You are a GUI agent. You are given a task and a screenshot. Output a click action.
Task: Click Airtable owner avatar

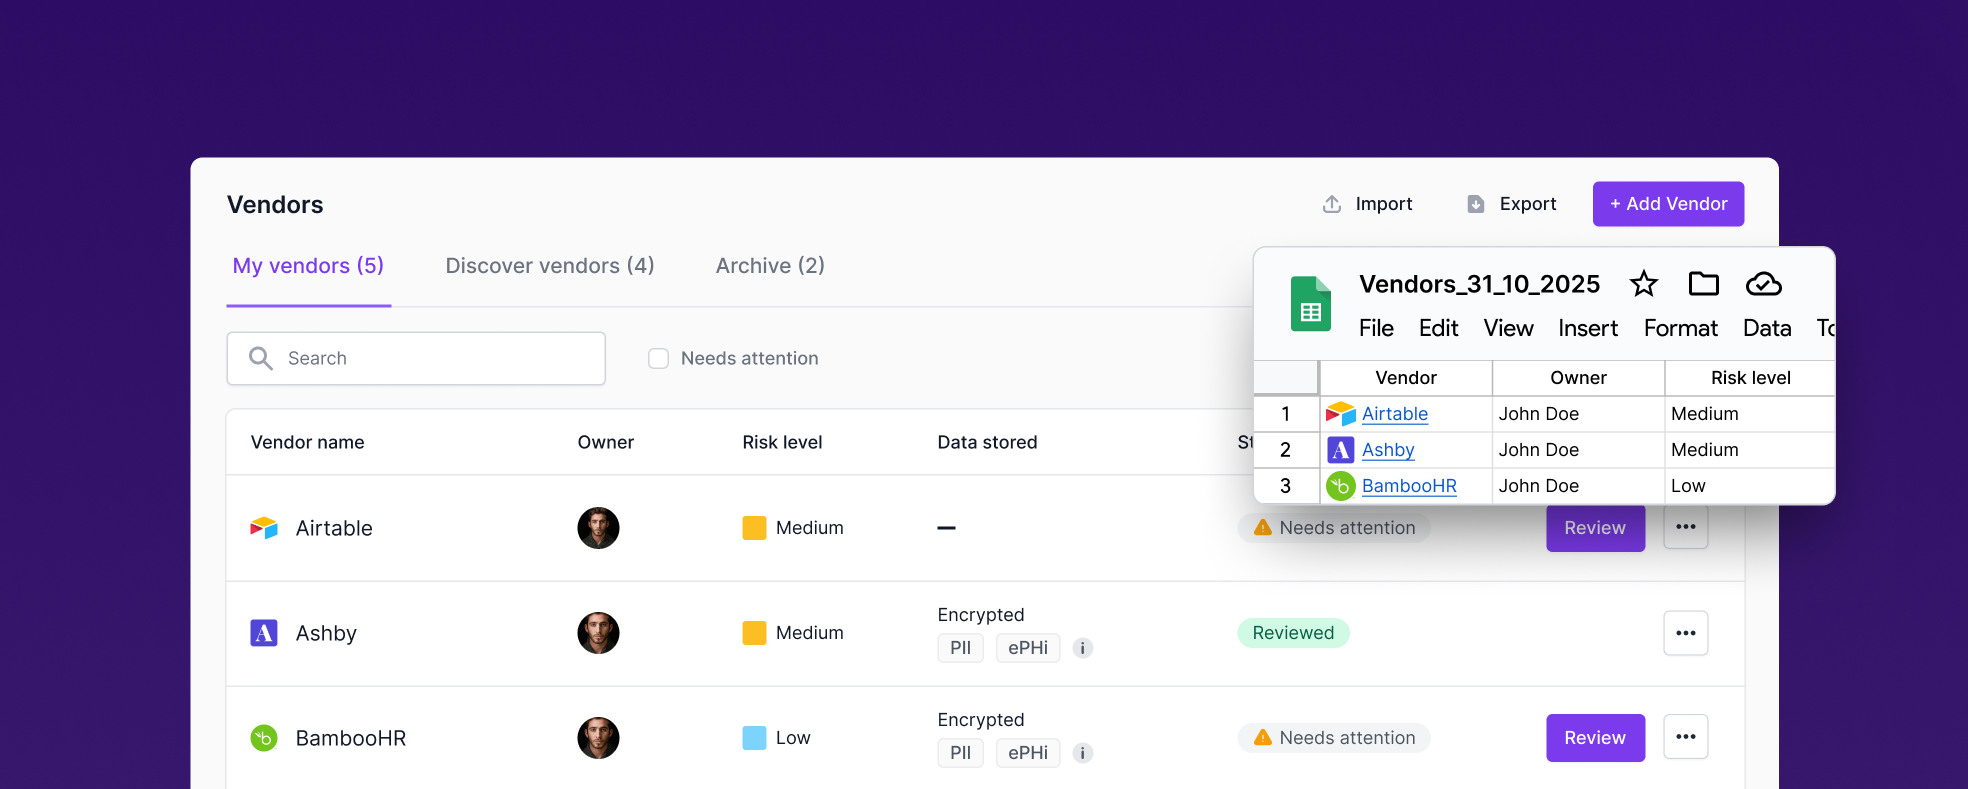click(x=598, y=528)
